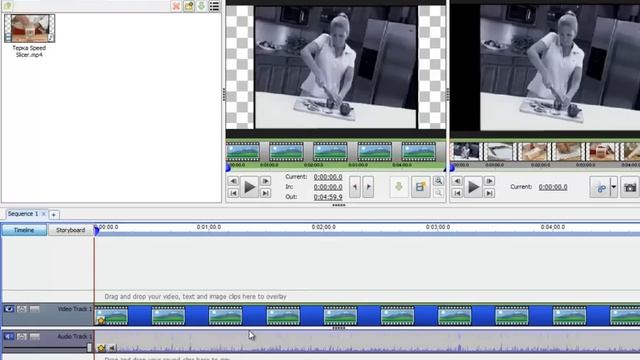The height and width of the screenshot is (360, 640).
Task: Click timeline ruler at 0:02:00.0
Action: pos(323,227)
